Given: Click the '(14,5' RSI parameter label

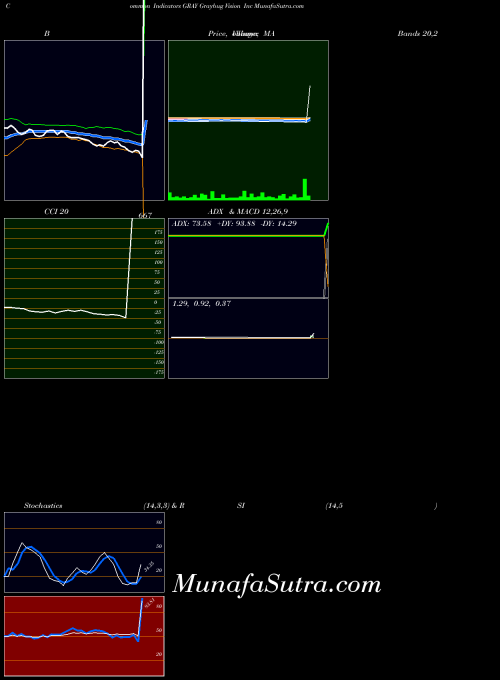Looking at the screenshot, I should (334, 506).
